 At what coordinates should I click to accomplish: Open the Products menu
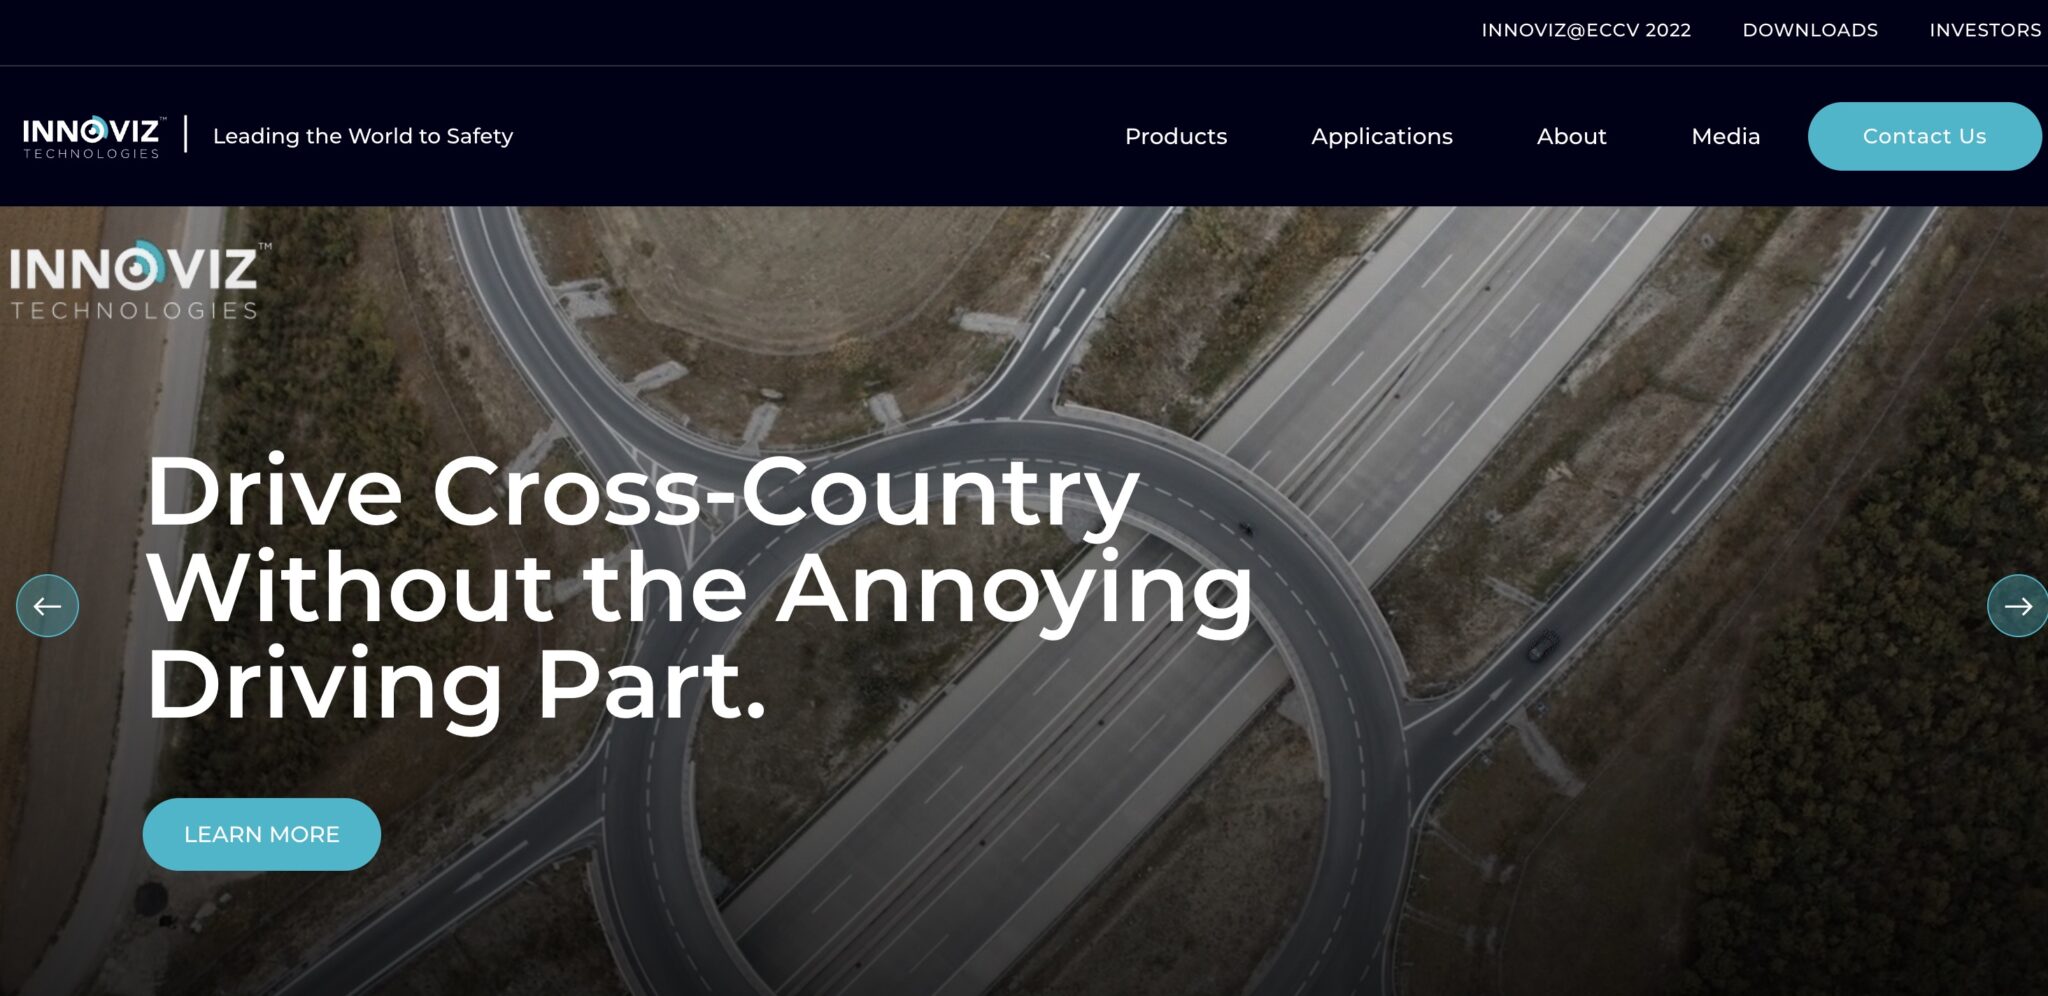click(1176, 136)
